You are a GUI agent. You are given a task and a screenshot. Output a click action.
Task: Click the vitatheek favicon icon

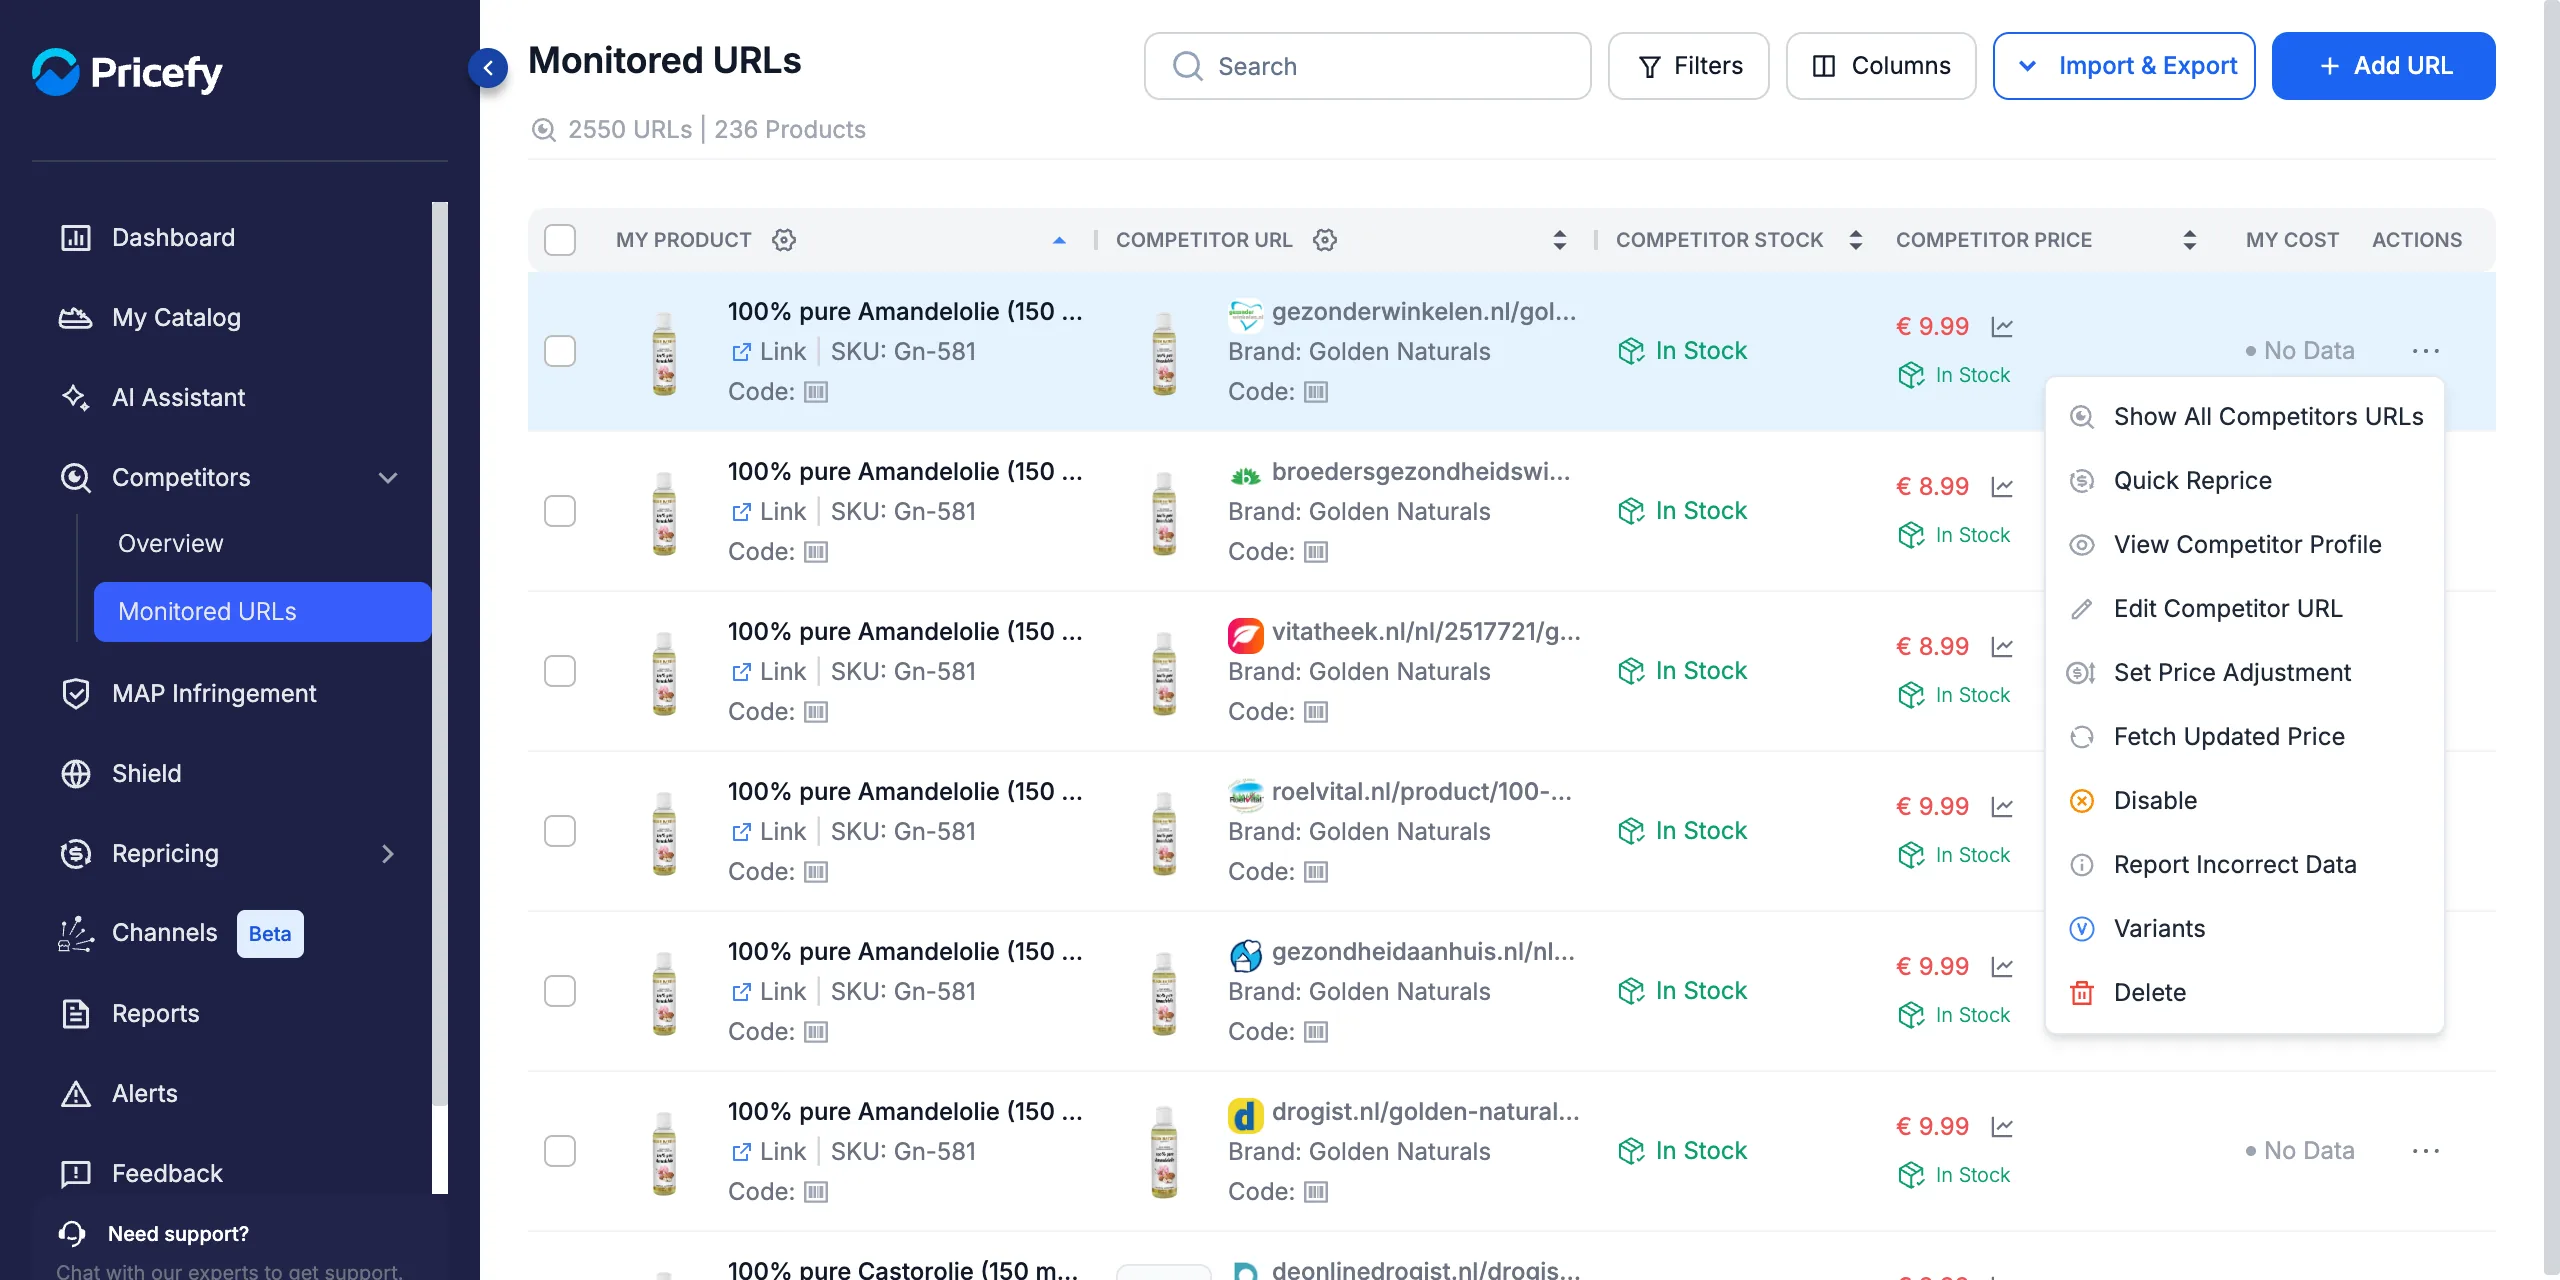[1246, 635]
